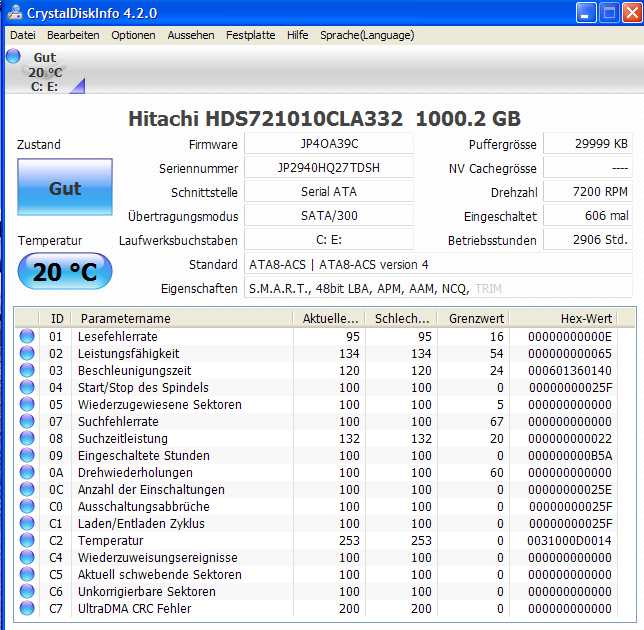The height and width of the screenshot is (630, 644).
Task: Select the Wiederzugewiesene Sektoren parameter text
Action: point(160,405)
